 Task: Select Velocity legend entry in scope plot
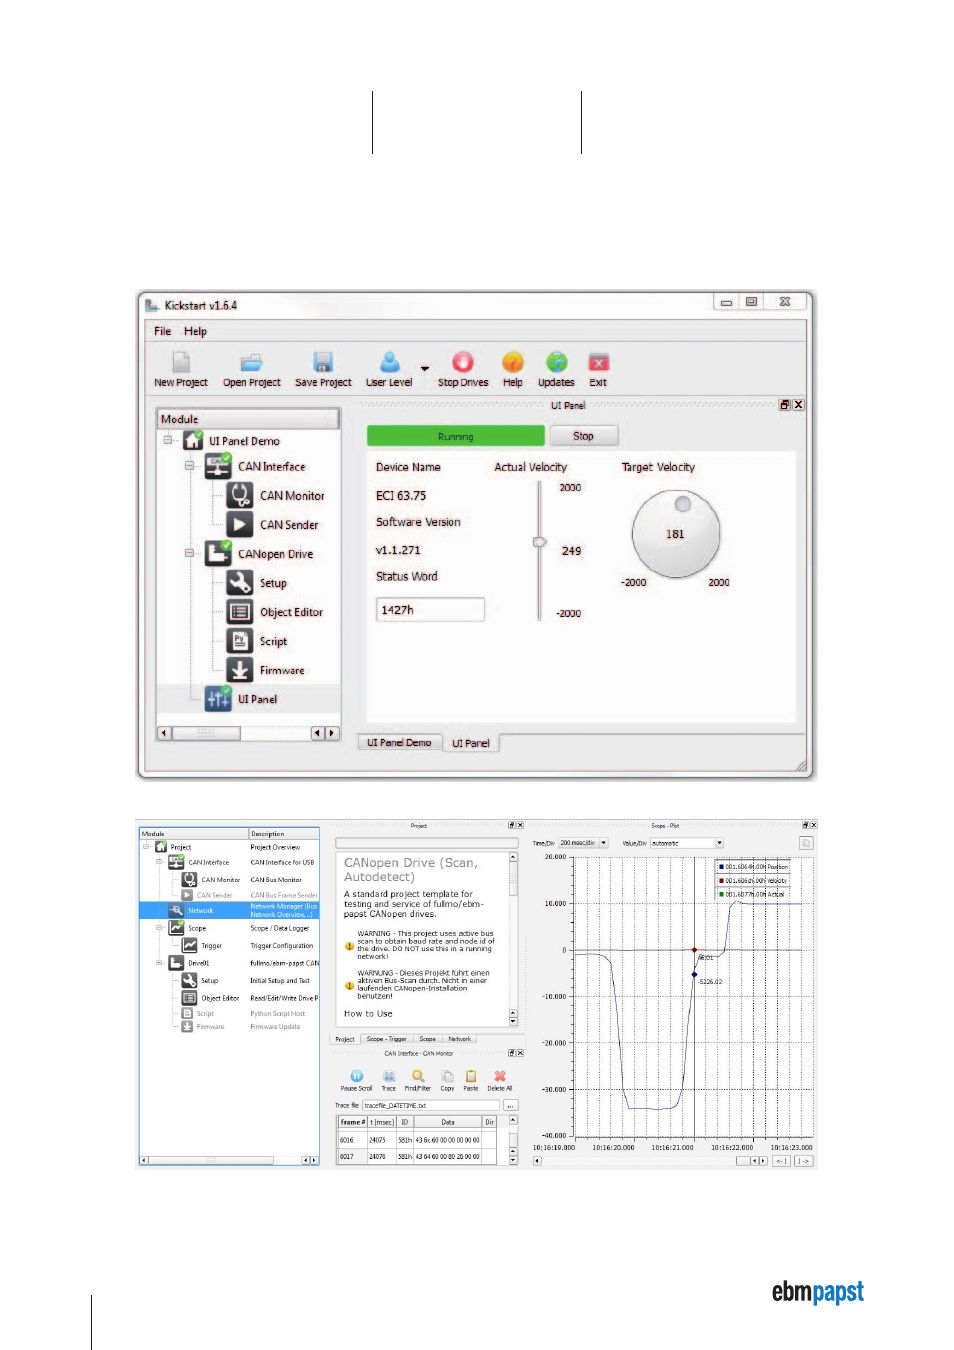pos(753,881)
